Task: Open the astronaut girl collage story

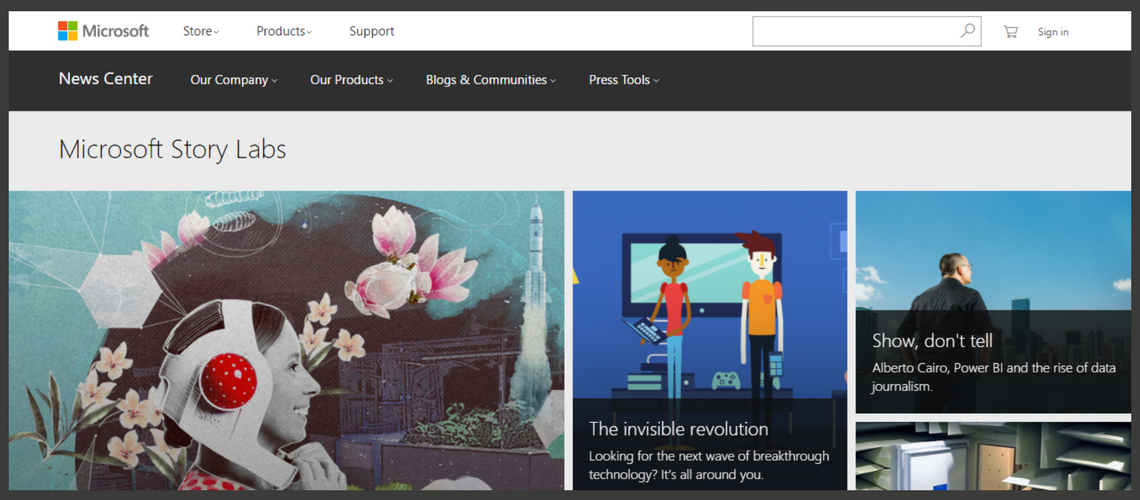Action: pos(286,340)
